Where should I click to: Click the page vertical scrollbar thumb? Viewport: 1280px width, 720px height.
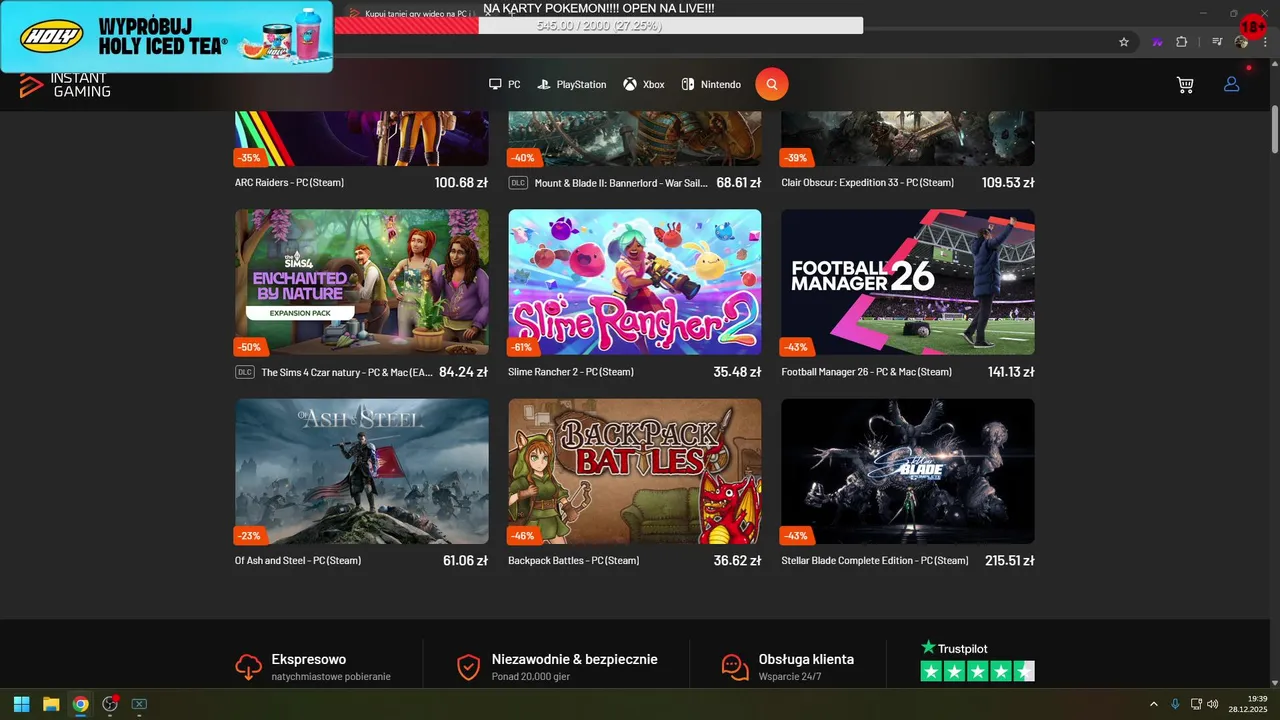pos(1274,128)
